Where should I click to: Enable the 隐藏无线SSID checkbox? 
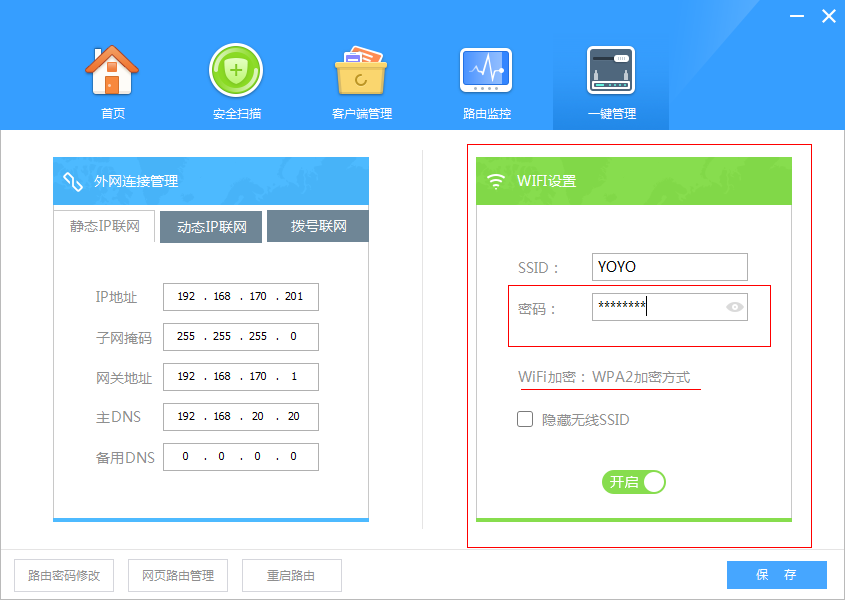tap(525, 420)
